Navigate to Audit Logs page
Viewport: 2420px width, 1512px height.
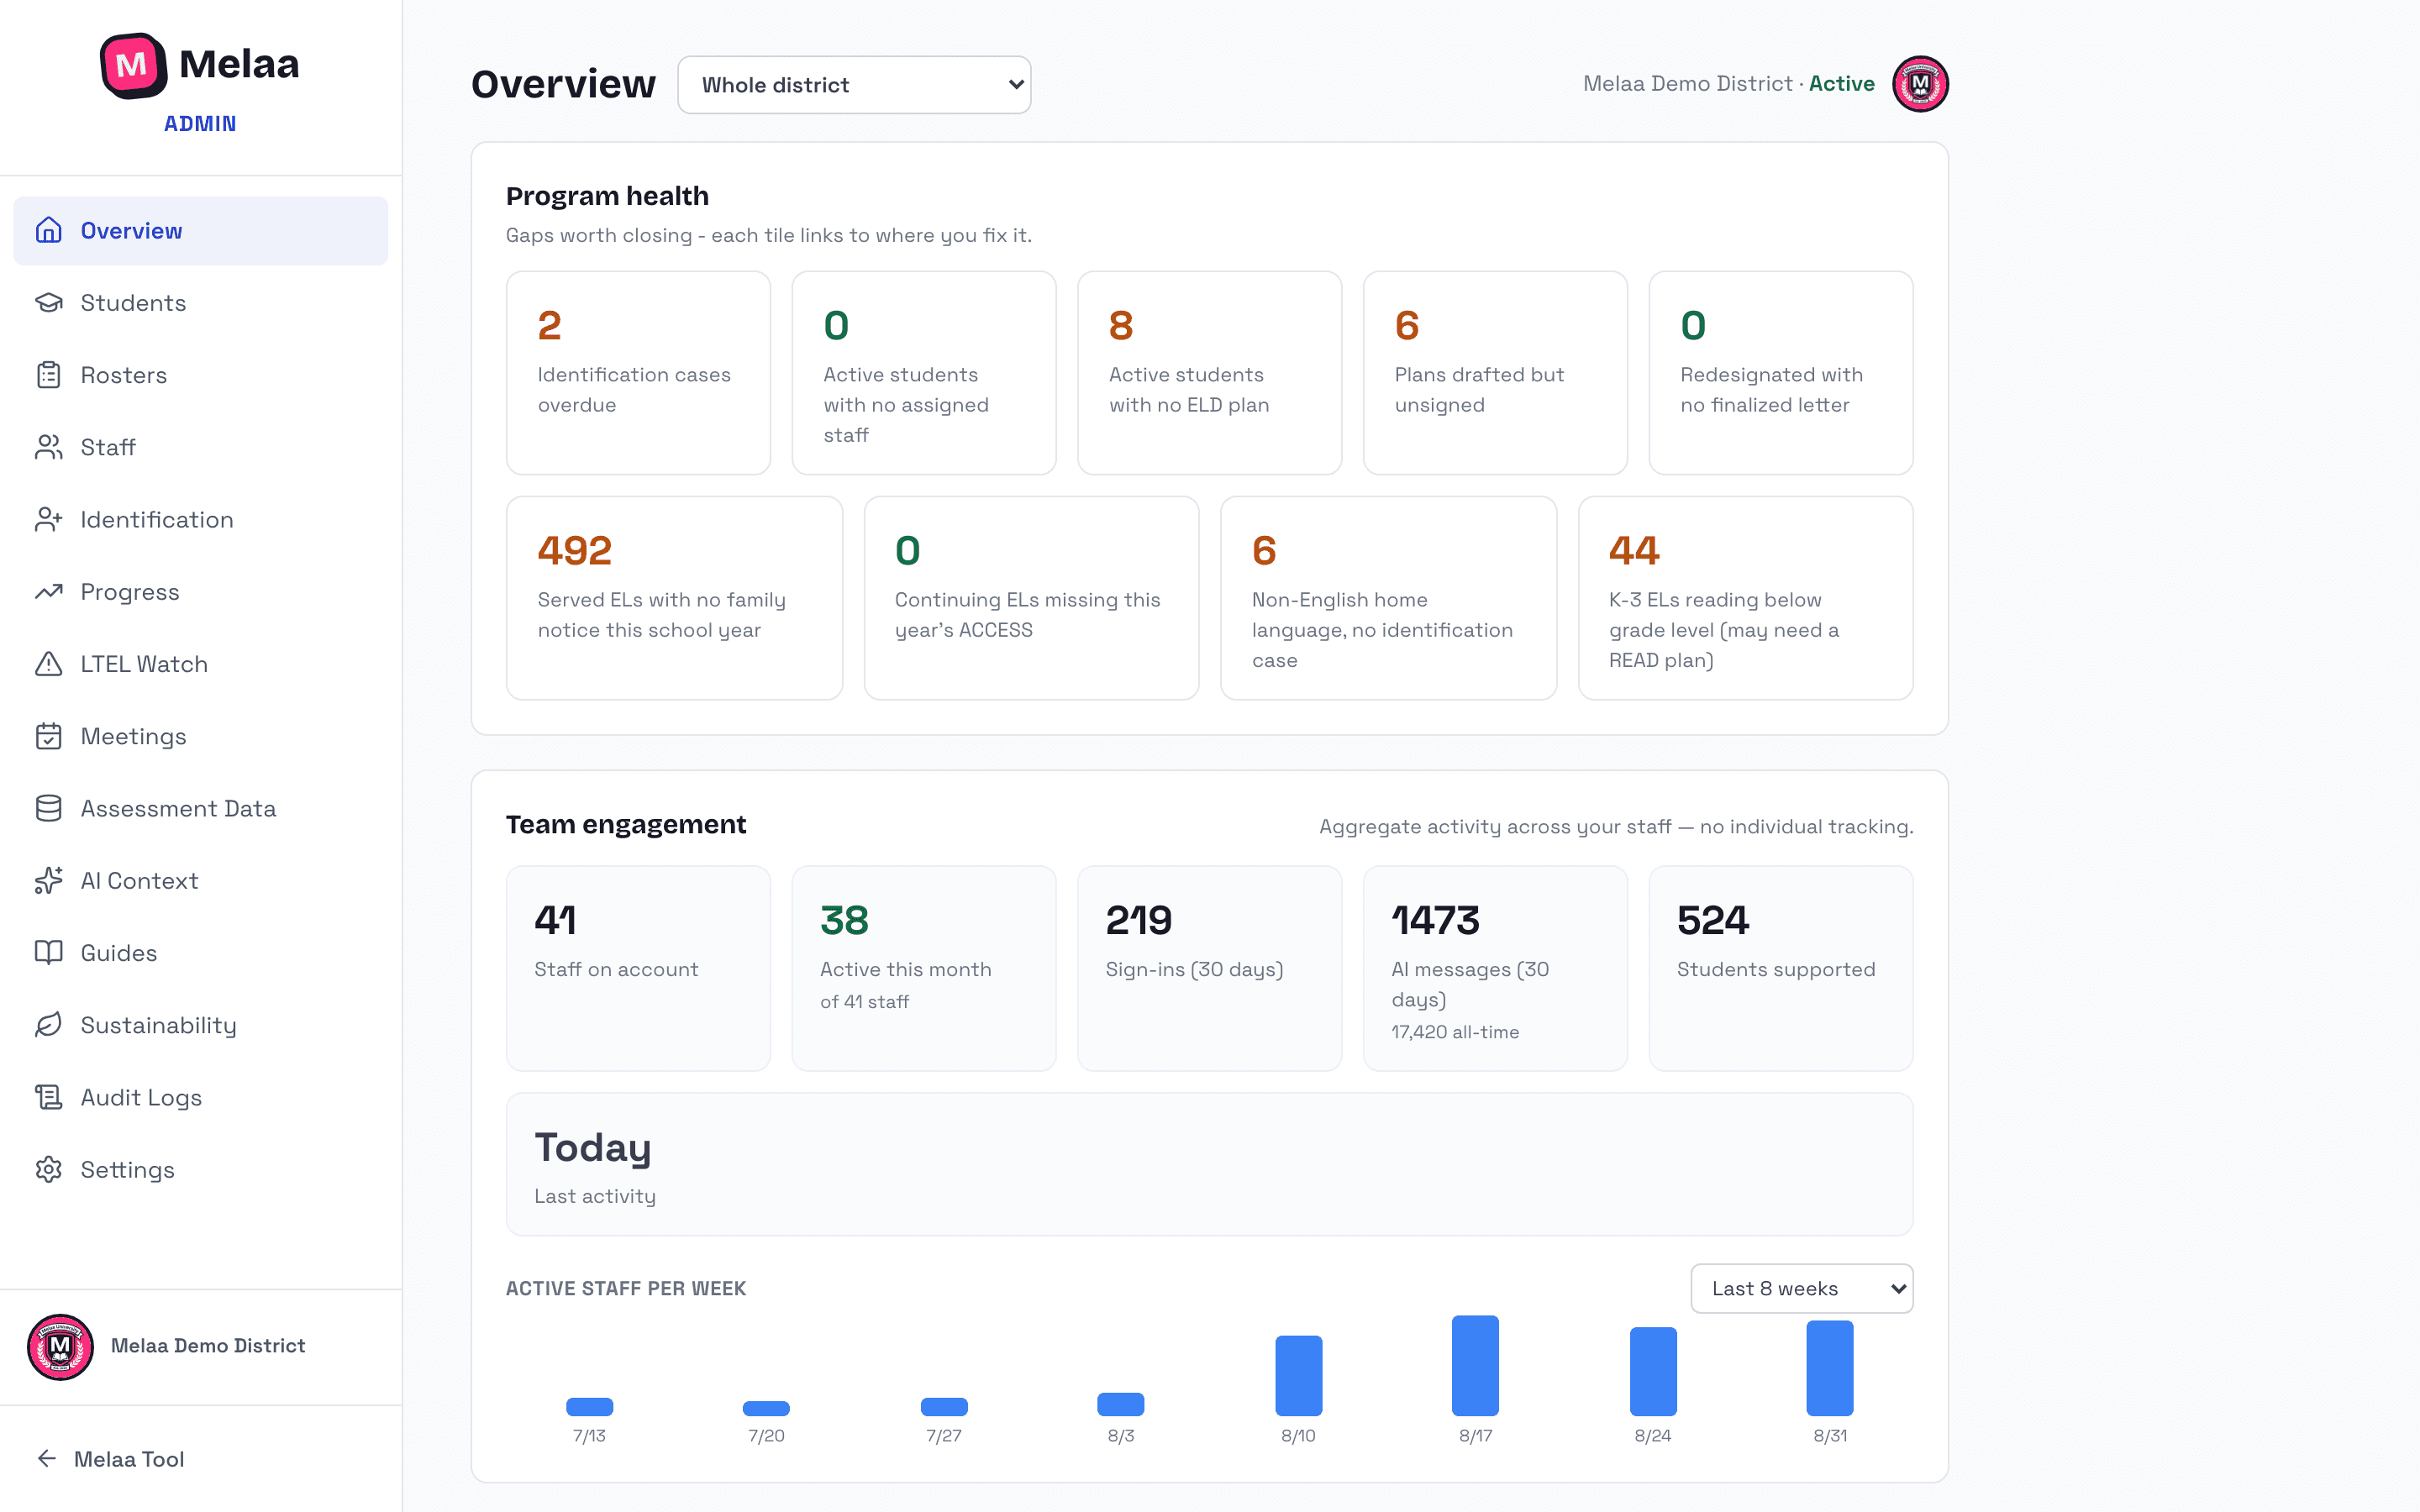coord(201,1097)
